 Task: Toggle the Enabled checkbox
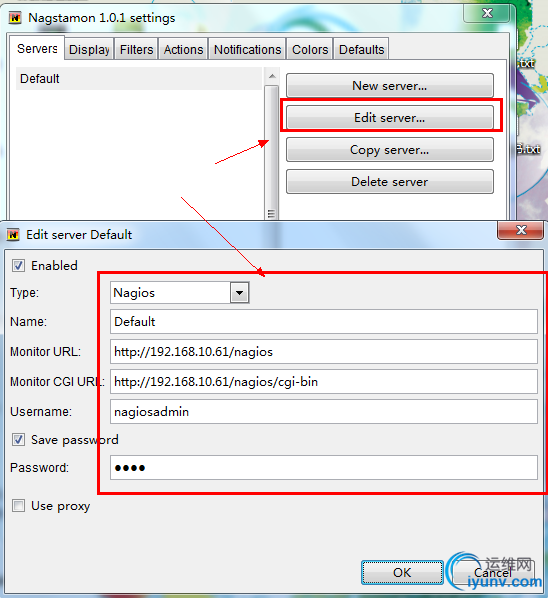point(18,265)
